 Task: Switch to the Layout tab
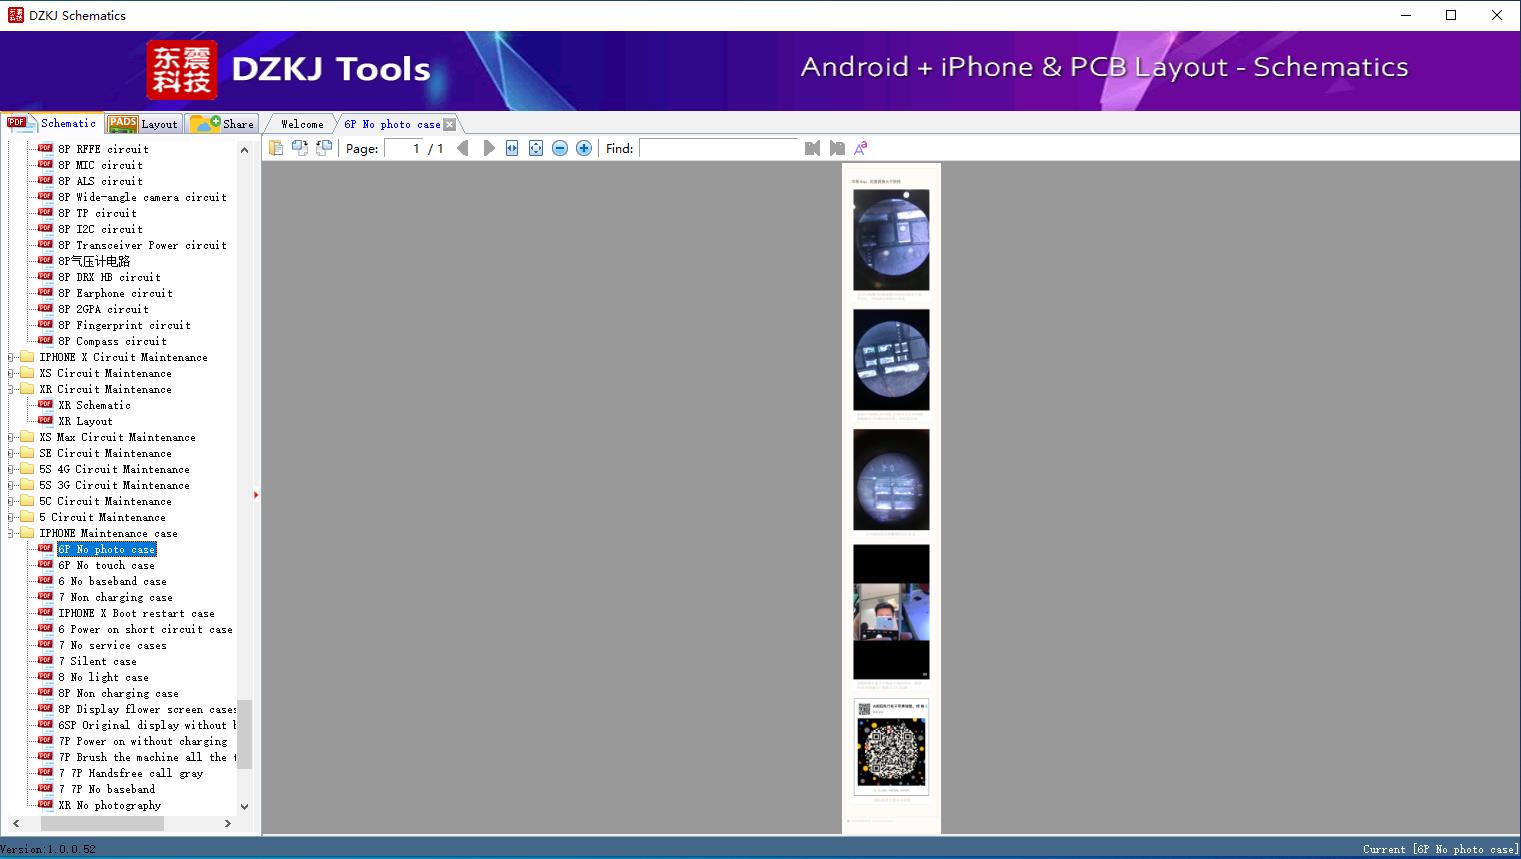click(x=143, y=124)
